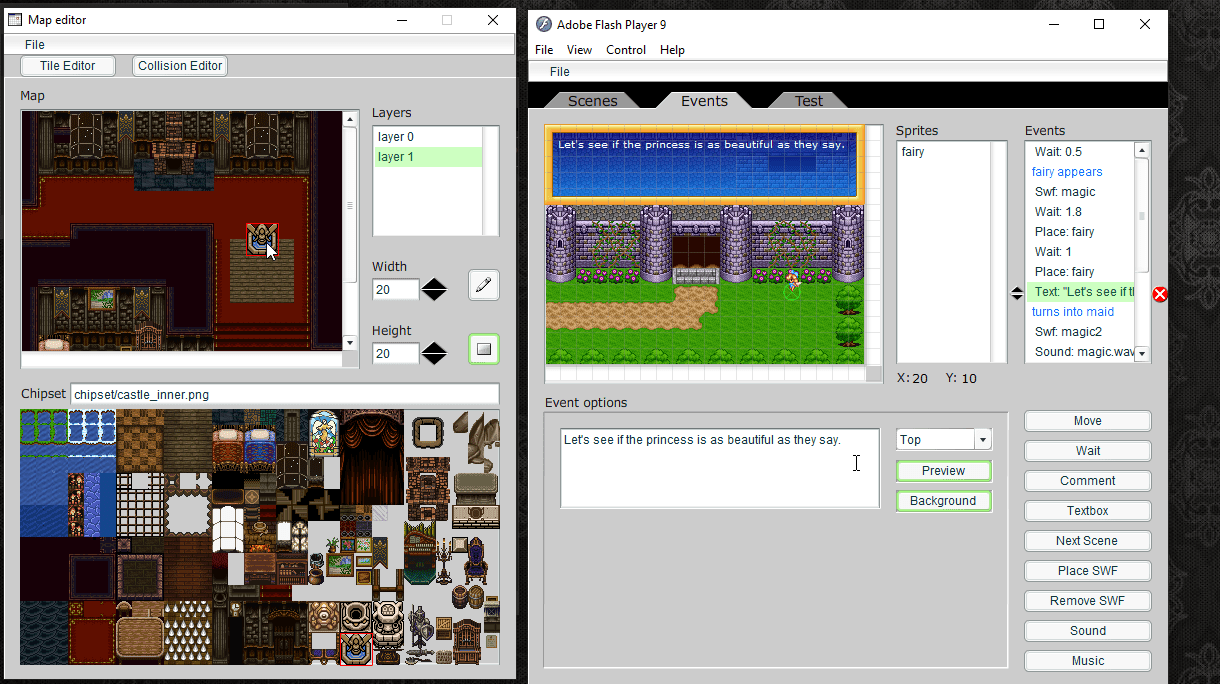Viewport: 1220px width, 684px height.
Task: Click into the chipset path field
Action: tap(284, 394)
